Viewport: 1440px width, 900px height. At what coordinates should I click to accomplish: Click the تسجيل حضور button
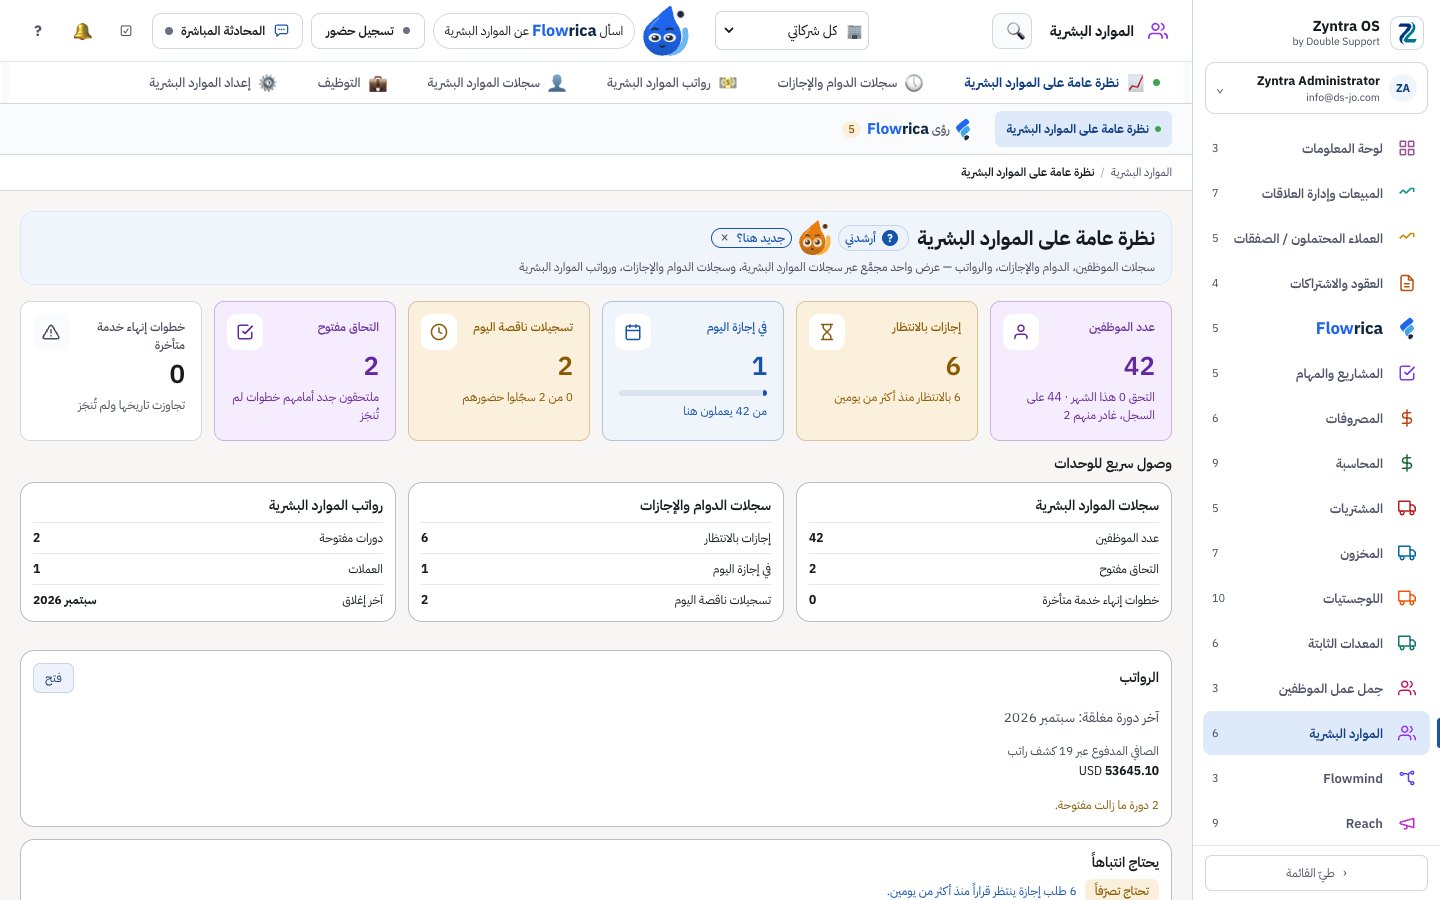coord(368,31)
